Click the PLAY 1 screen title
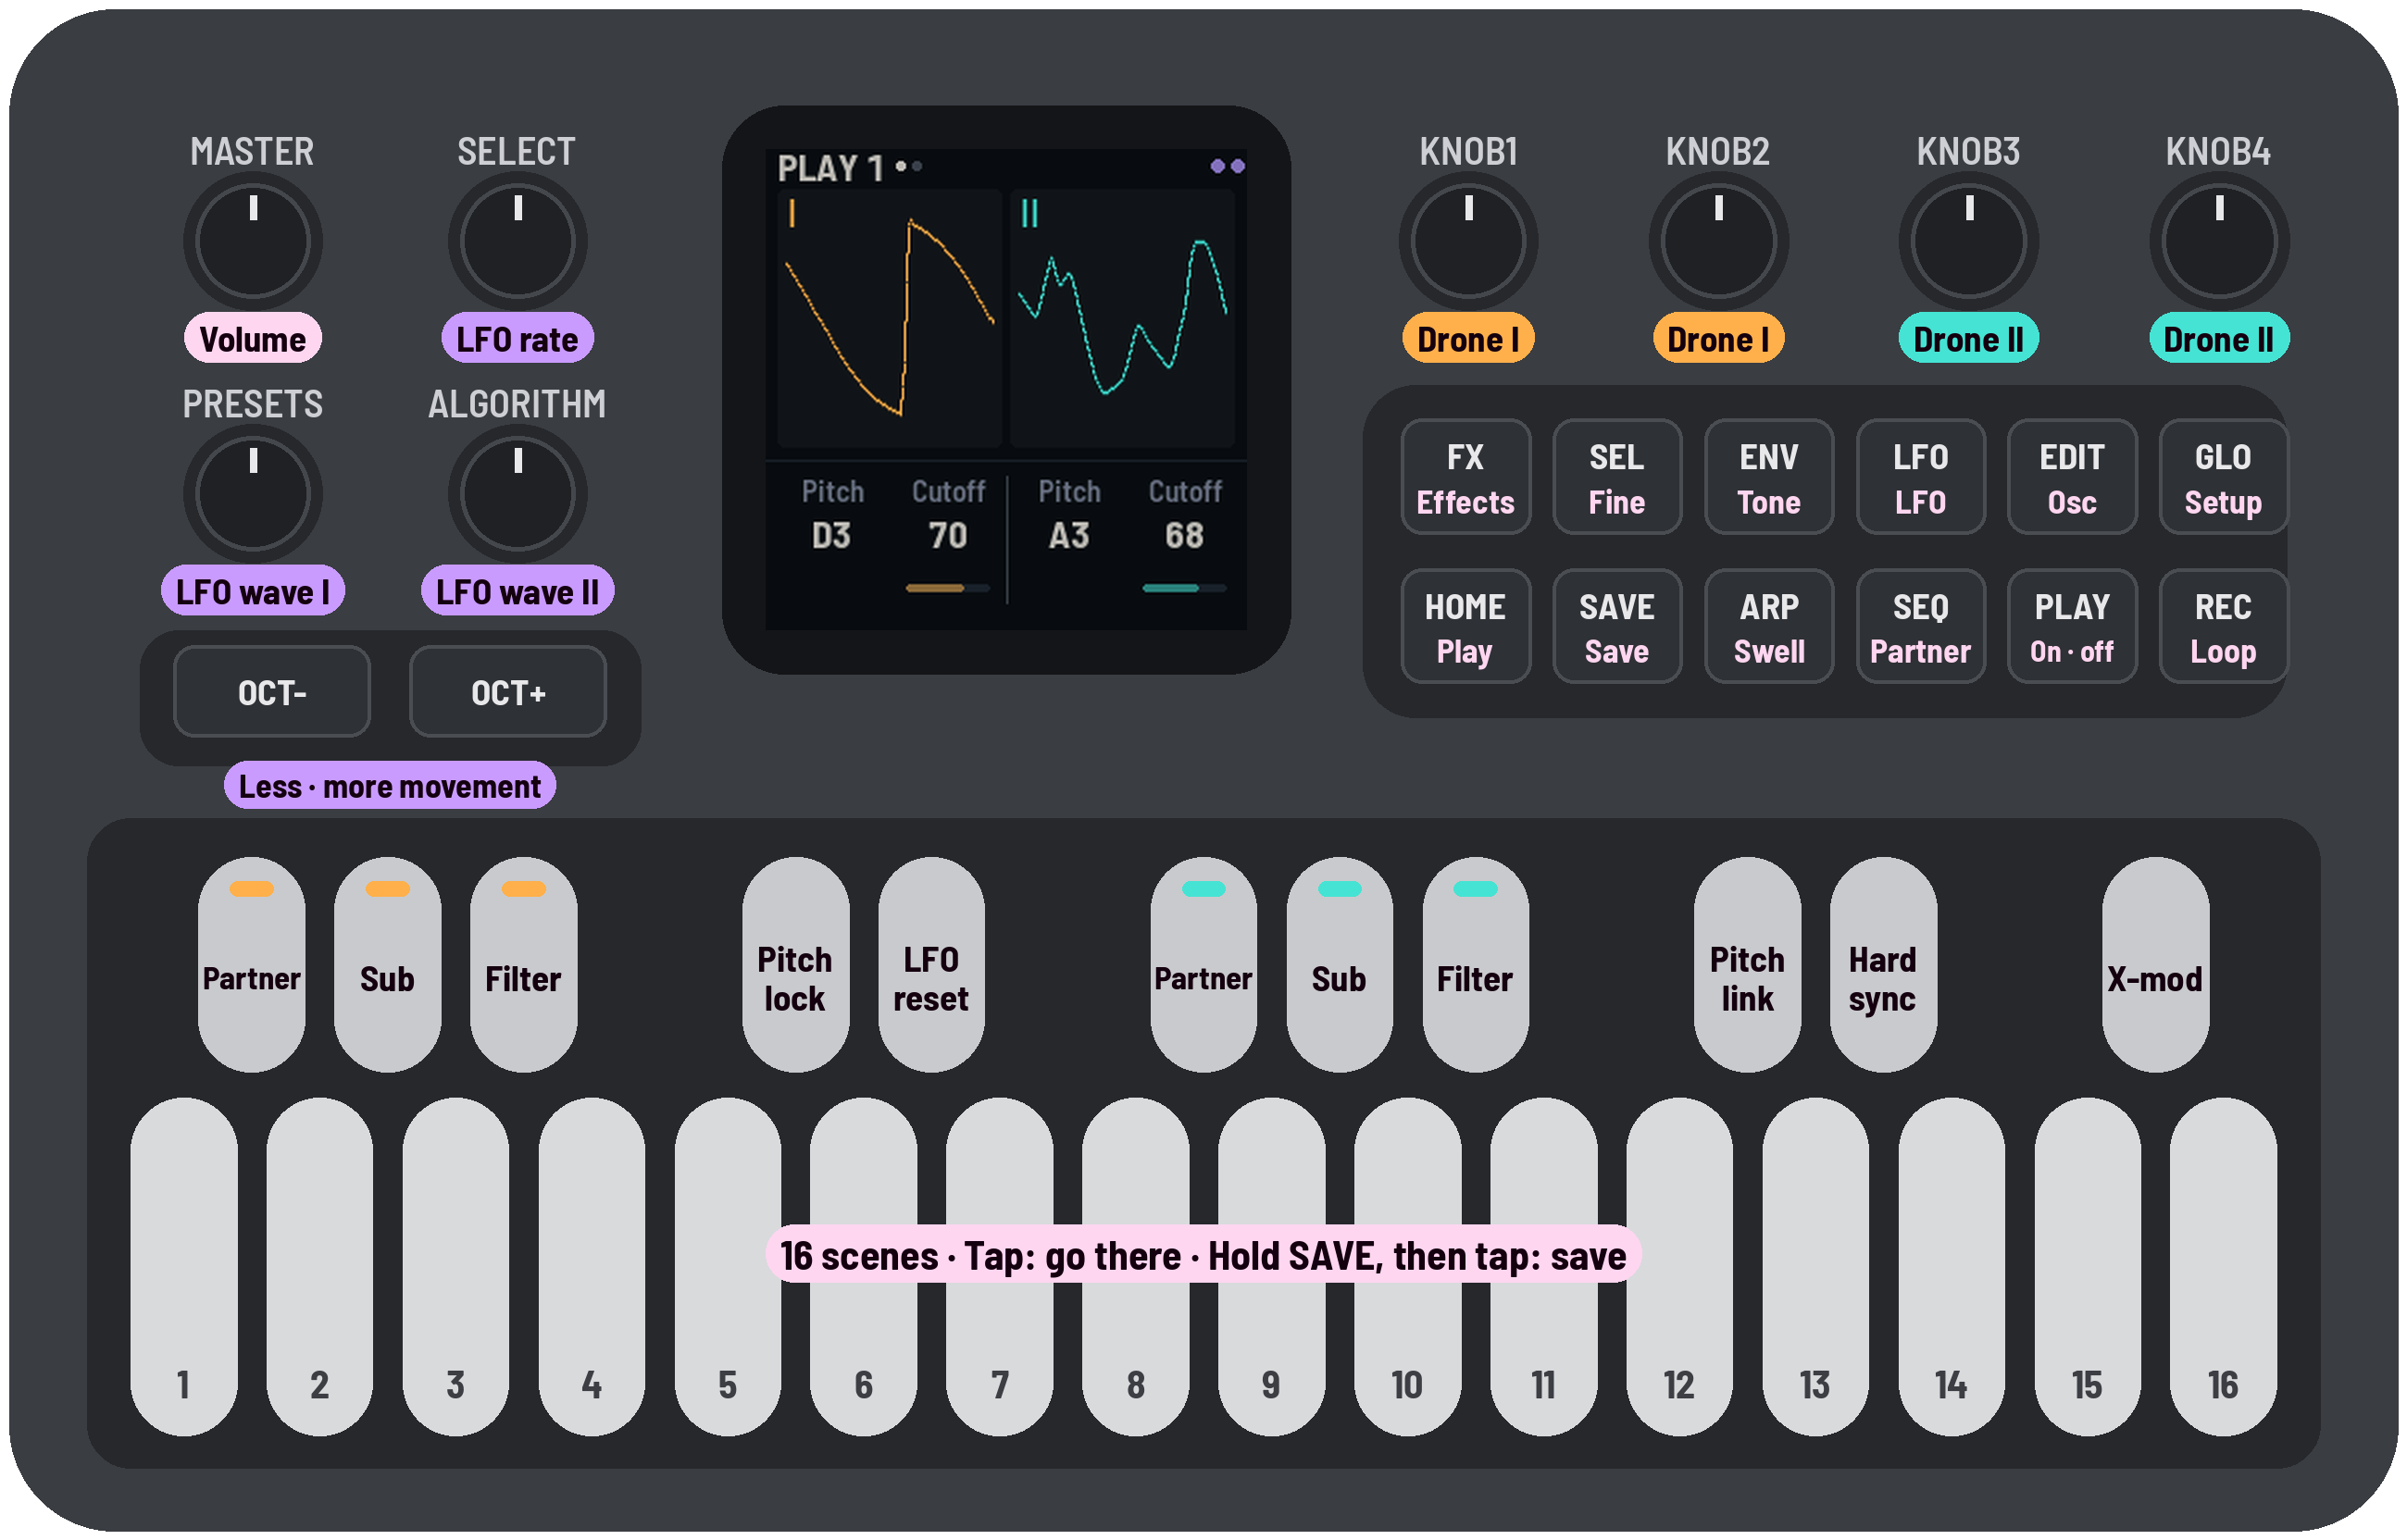Image resolution: width=2407 pixels, height=1540 pixels. click(x=830, y=167)
